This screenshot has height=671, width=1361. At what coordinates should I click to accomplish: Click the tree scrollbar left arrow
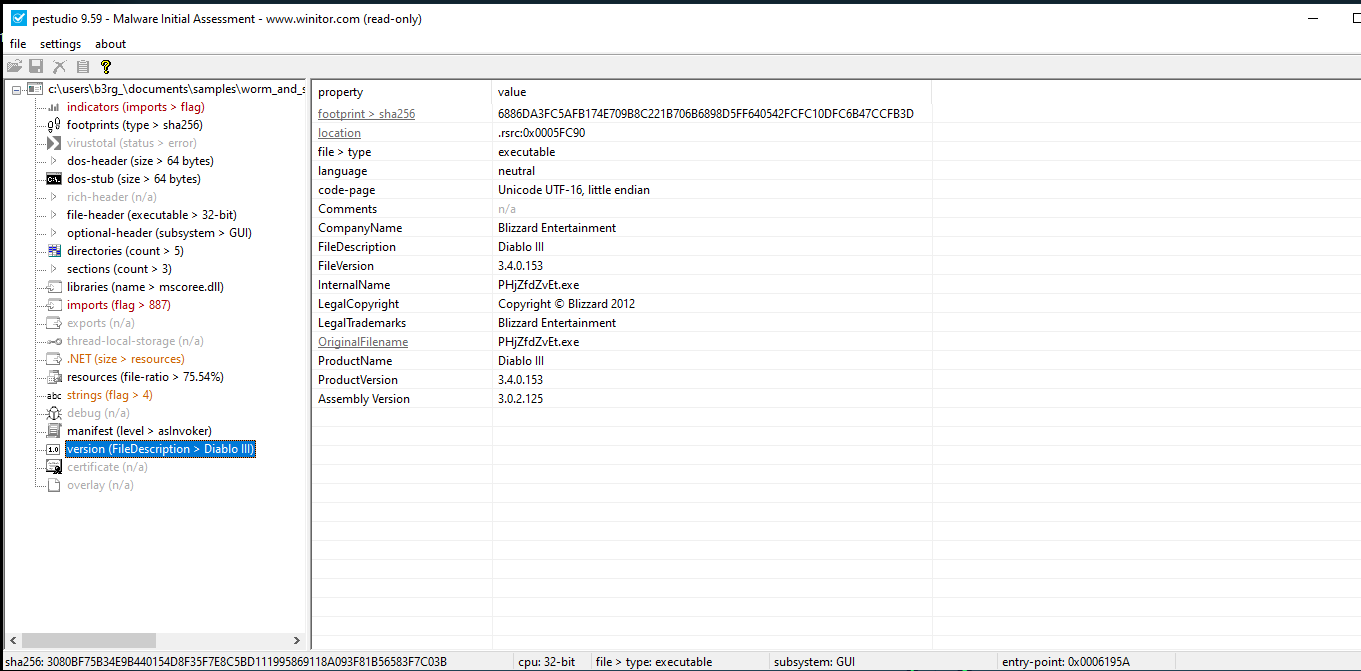click(x=11, y=640)
